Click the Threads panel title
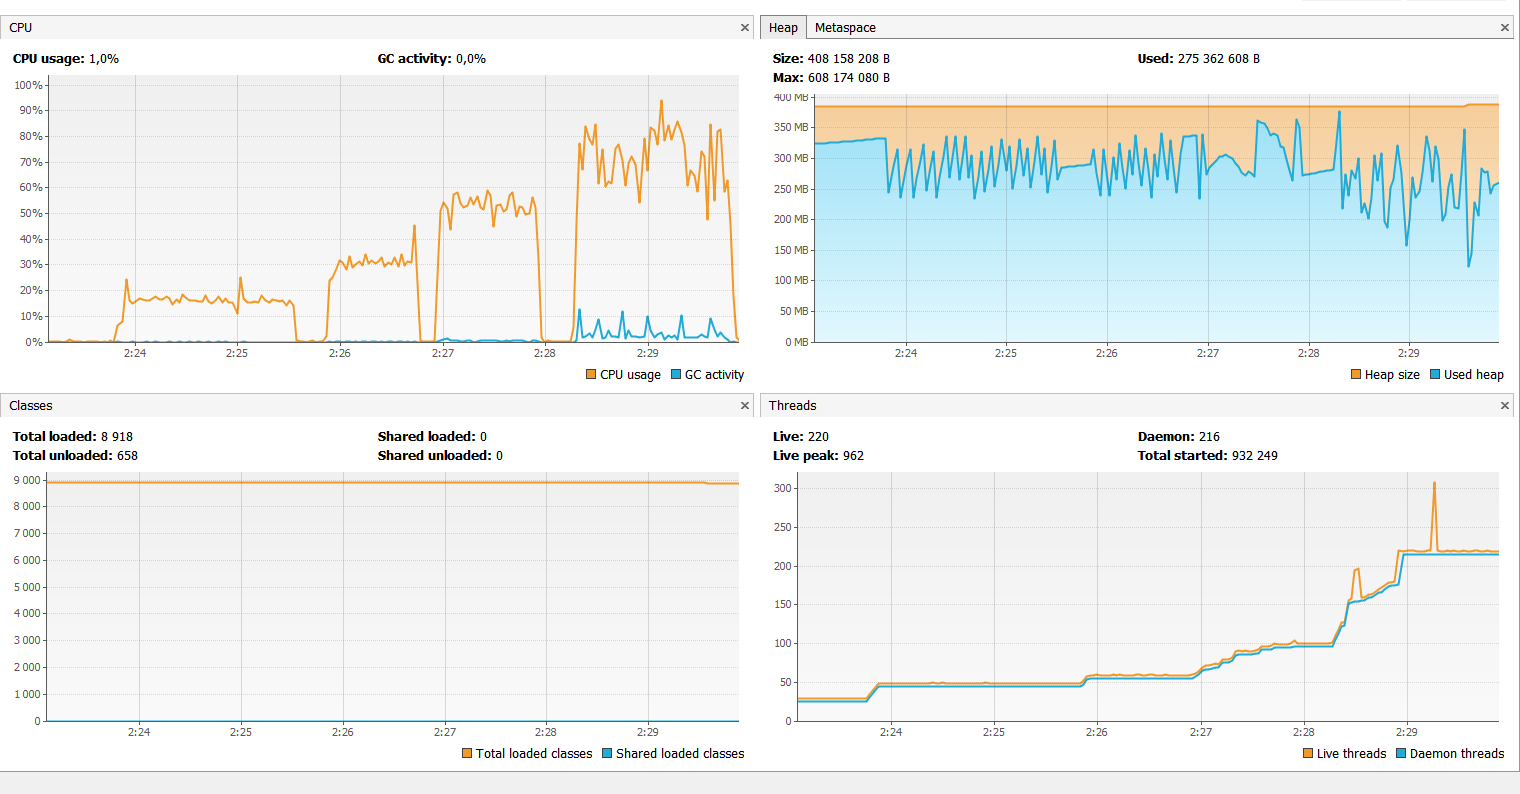This screenshot has width=1520, height=794. coord(793,406)
